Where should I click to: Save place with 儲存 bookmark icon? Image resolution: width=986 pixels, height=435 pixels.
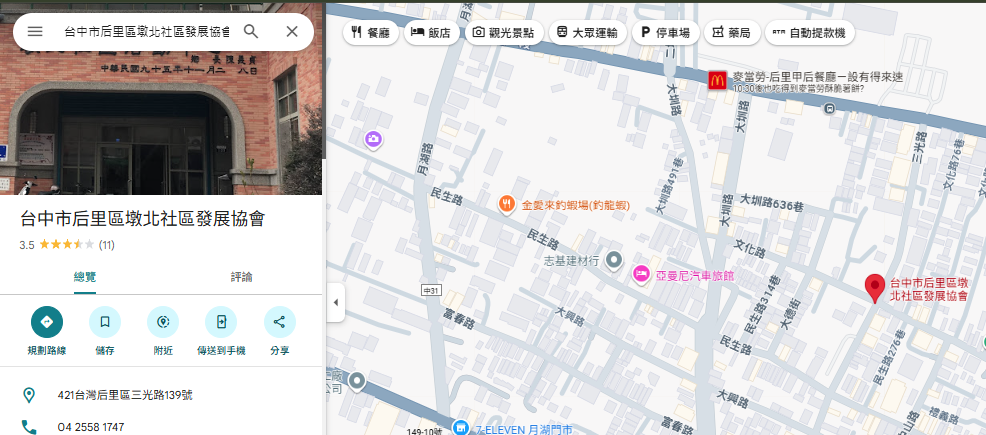[x=104, y=322]
